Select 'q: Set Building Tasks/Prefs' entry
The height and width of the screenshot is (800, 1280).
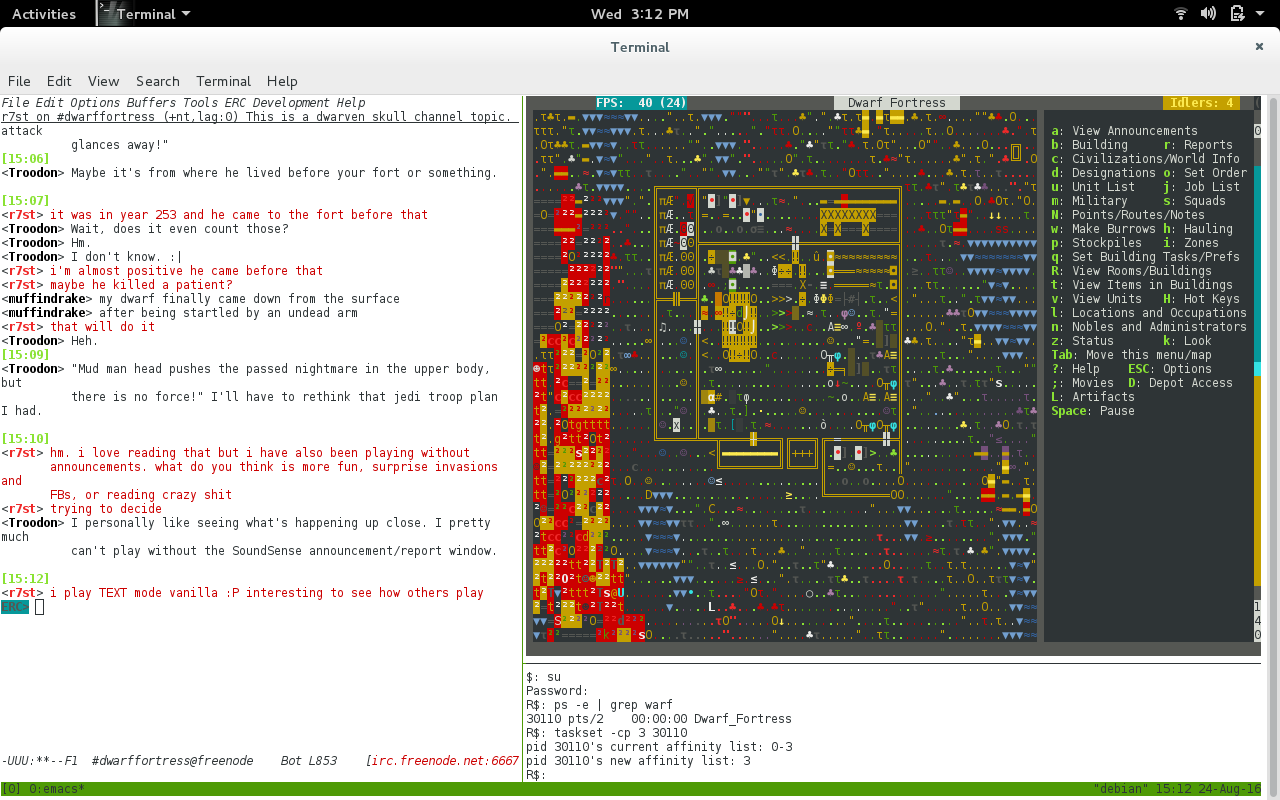pyautogui.click(x=1145, y=257)
